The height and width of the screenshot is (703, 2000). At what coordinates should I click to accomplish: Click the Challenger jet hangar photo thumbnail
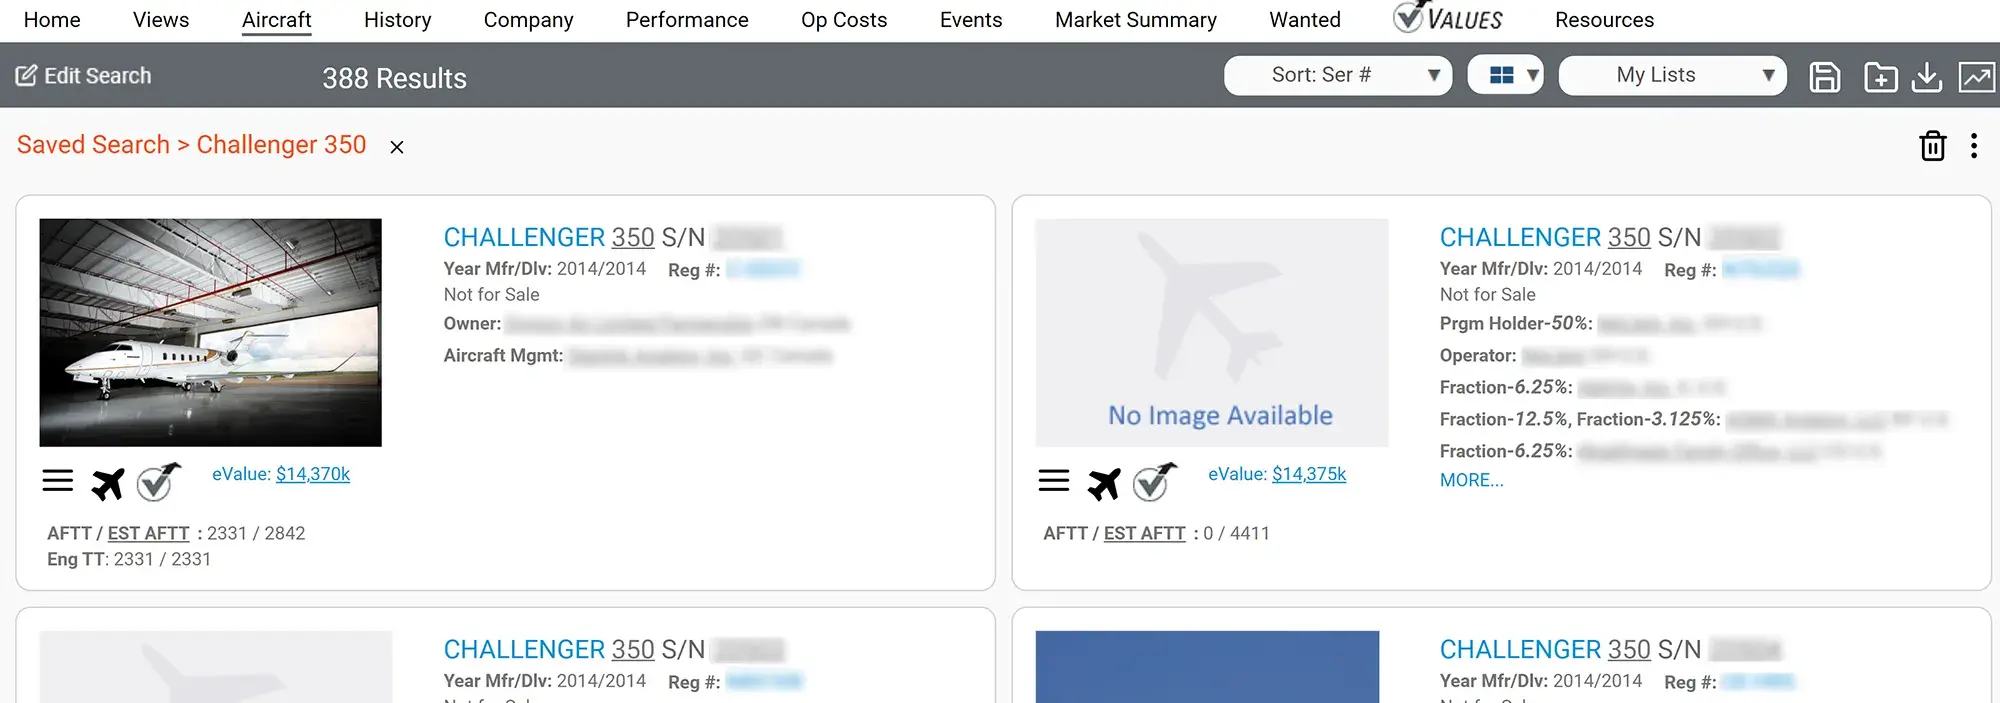click(210, 332)
